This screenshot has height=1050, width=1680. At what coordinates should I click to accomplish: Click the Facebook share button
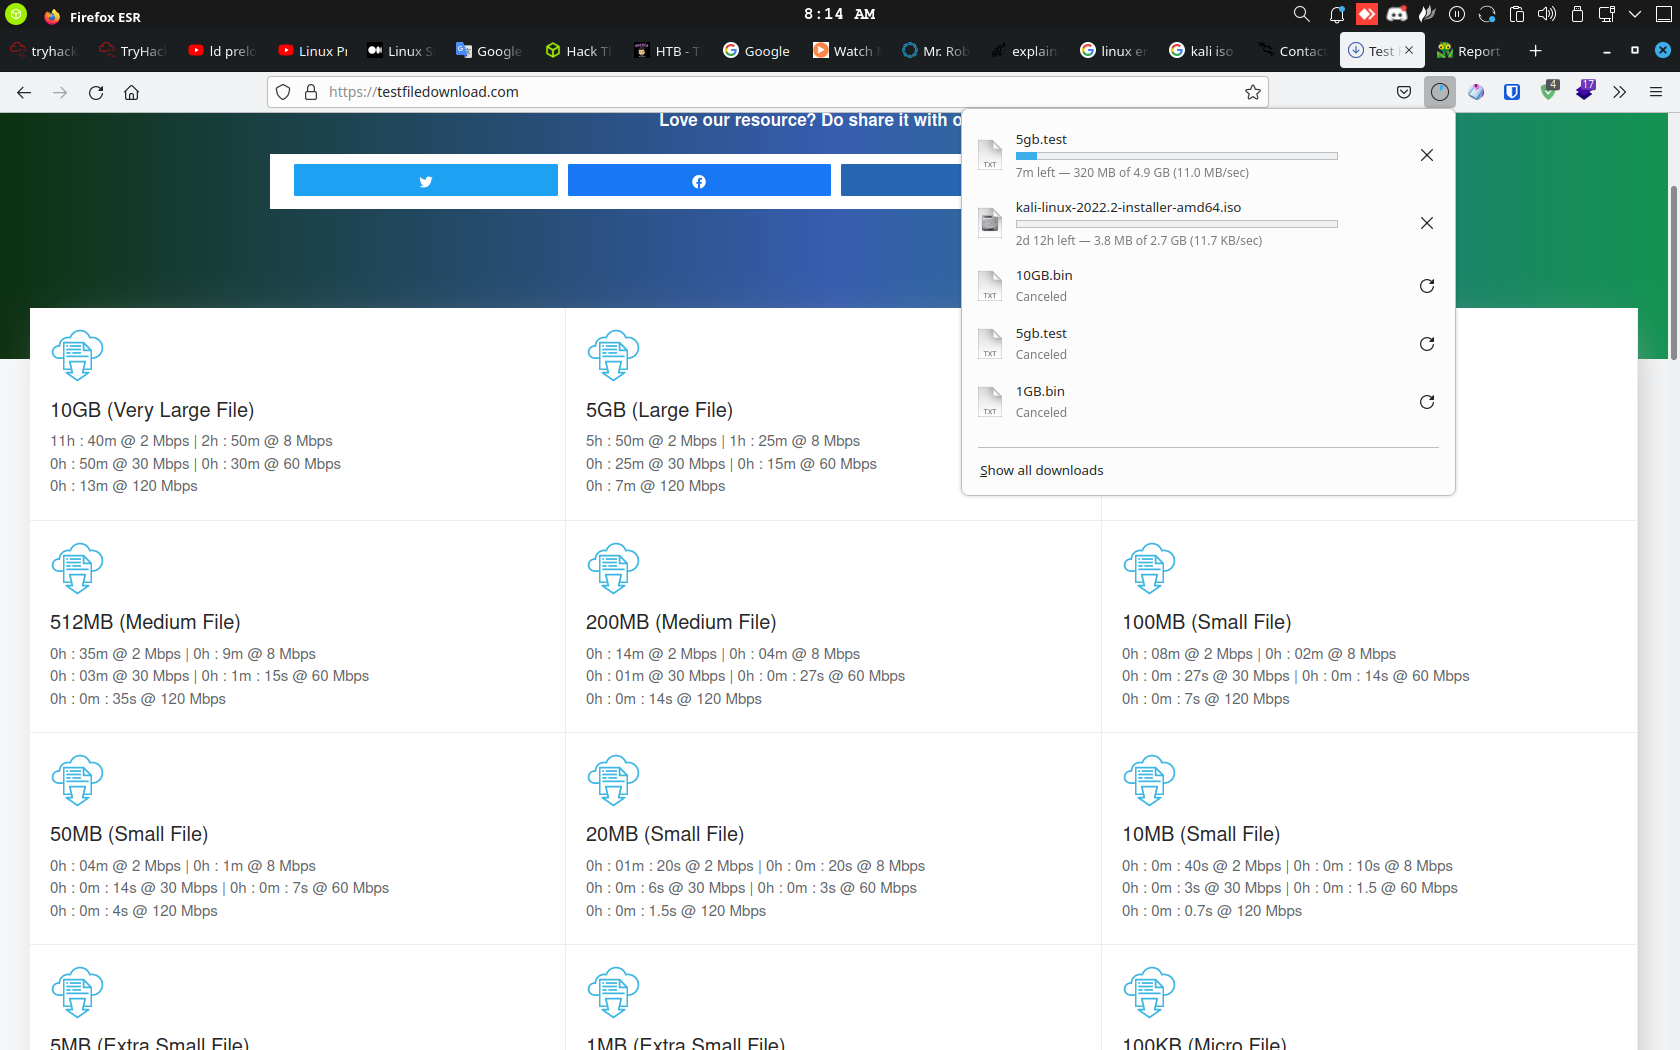699,181
